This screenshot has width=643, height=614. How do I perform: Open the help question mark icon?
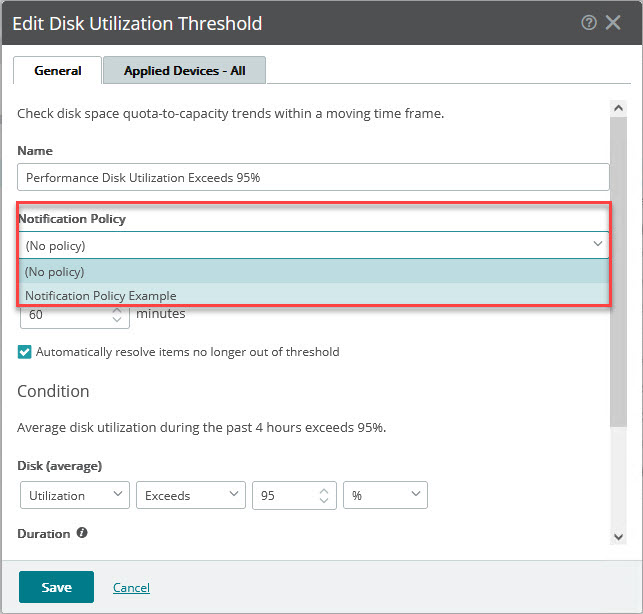(x=589, y=23)
